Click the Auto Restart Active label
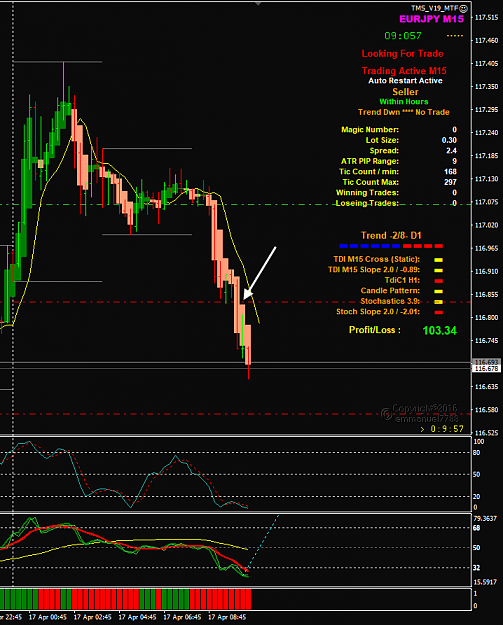 405,81
